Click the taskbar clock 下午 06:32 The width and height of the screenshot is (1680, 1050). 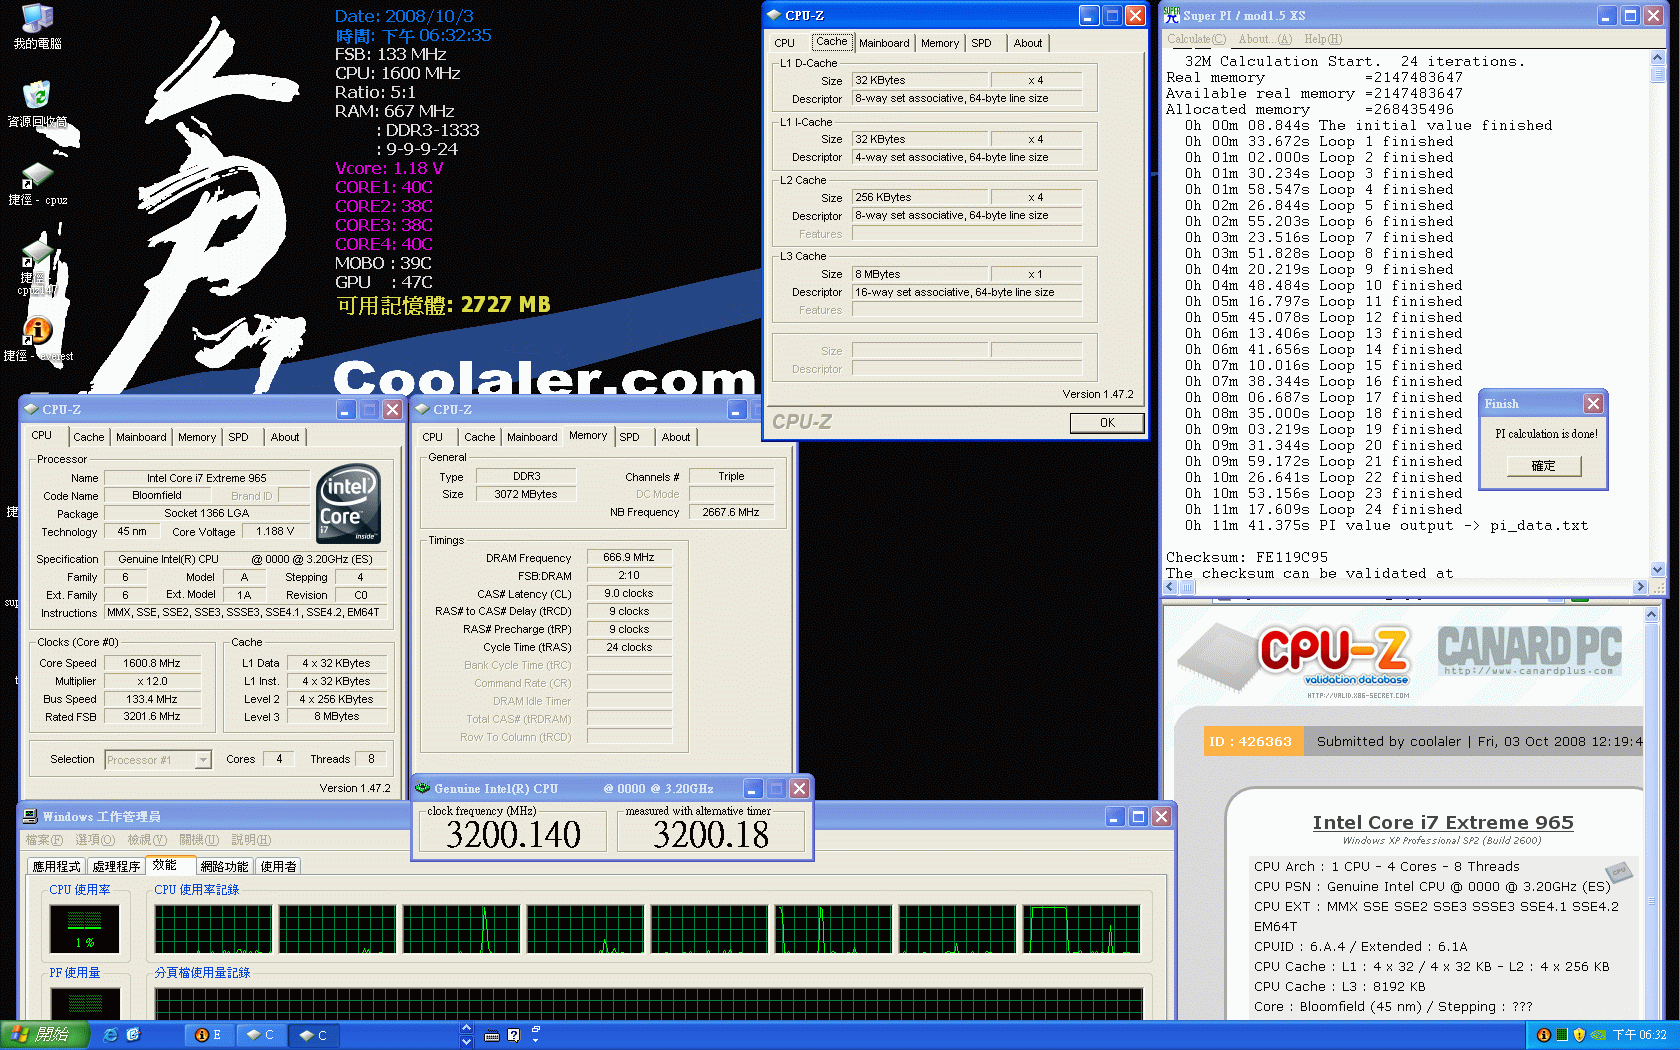pos(1640,1035)
